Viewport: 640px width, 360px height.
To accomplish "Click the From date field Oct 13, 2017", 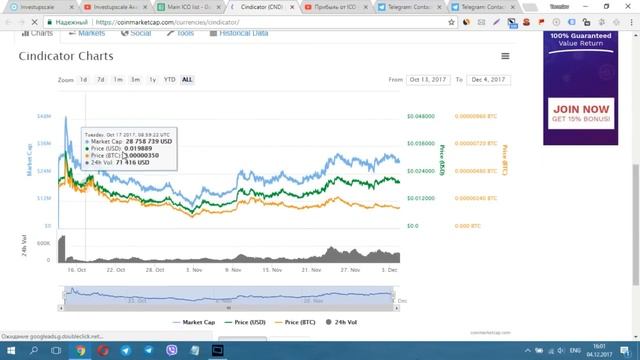I will [x=428, y=80].
